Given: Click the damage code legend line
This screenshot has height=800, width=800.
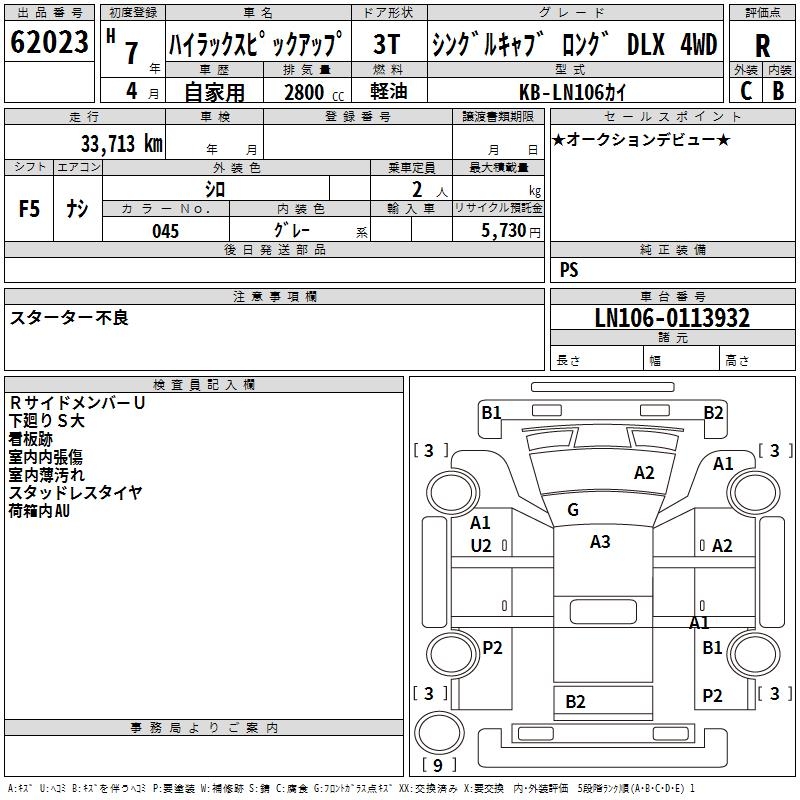Looking at the screenshot, I should point(351,788).
